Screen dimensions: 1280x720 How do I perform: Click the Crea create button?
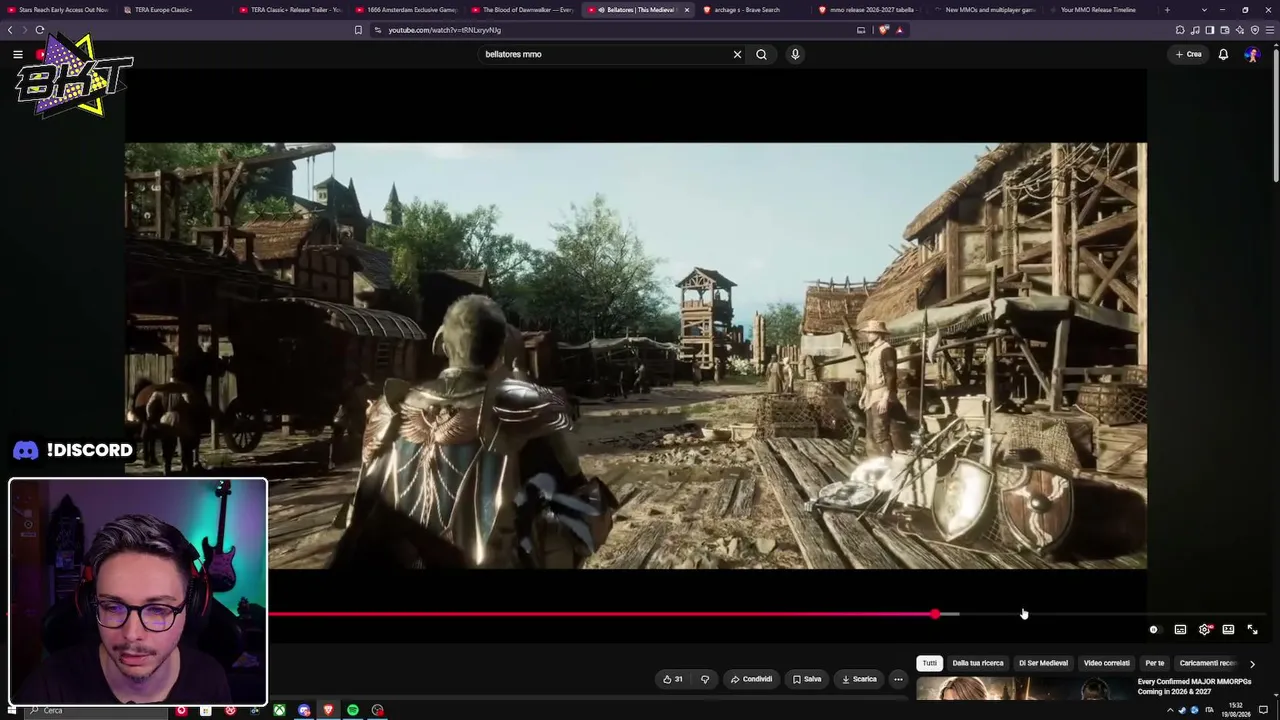coord(1189,54)
